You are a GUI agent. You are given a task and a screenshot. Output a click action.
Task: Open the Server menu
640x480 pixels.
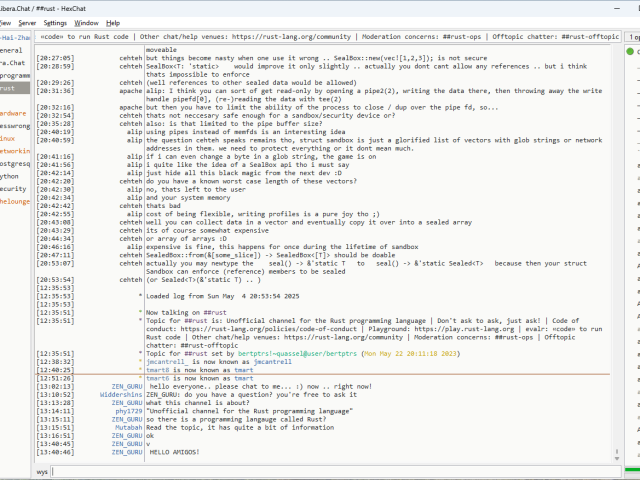coord(26,22)
